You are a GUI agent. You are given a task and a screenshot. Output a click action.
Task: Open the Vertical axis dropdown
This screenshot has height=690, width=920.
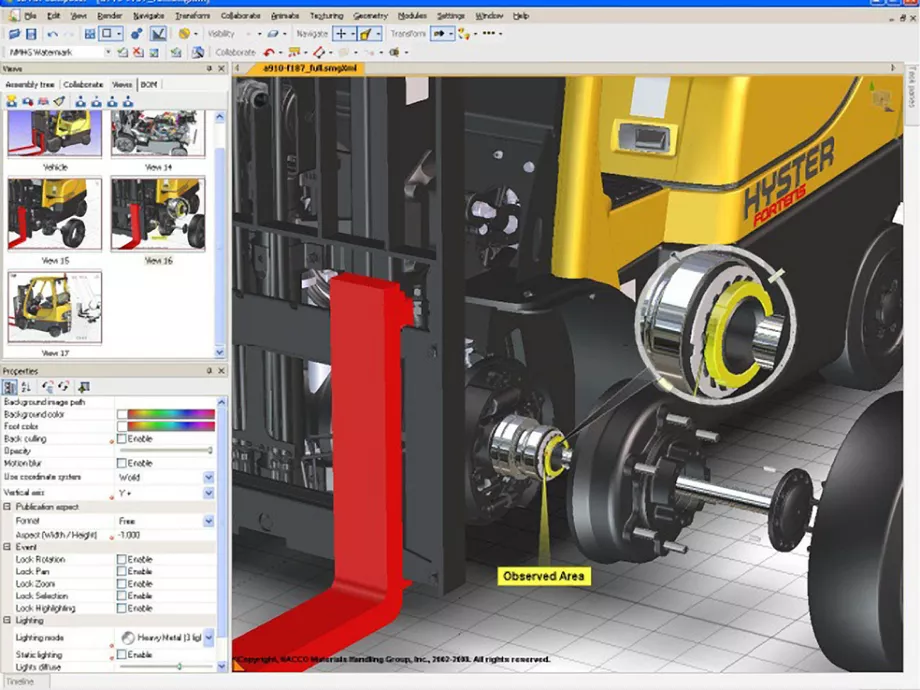(x=209, y=493)
